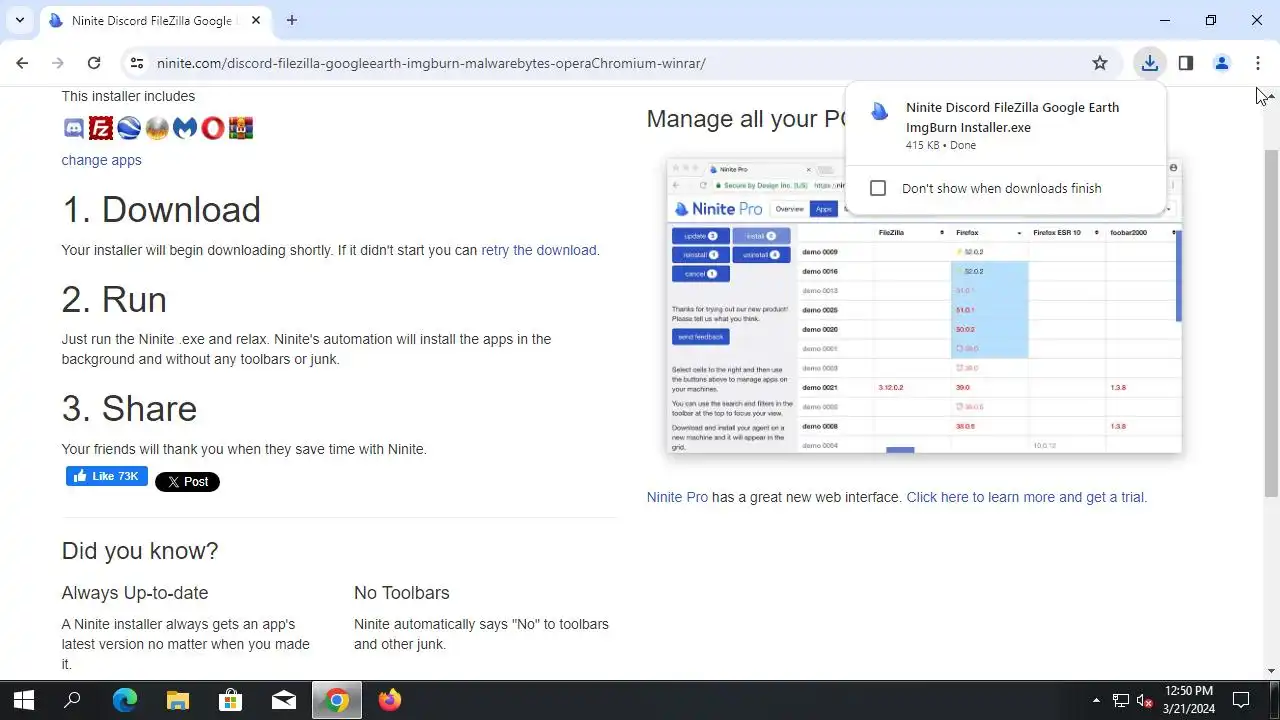Click the X Post button

click(187, 481)
